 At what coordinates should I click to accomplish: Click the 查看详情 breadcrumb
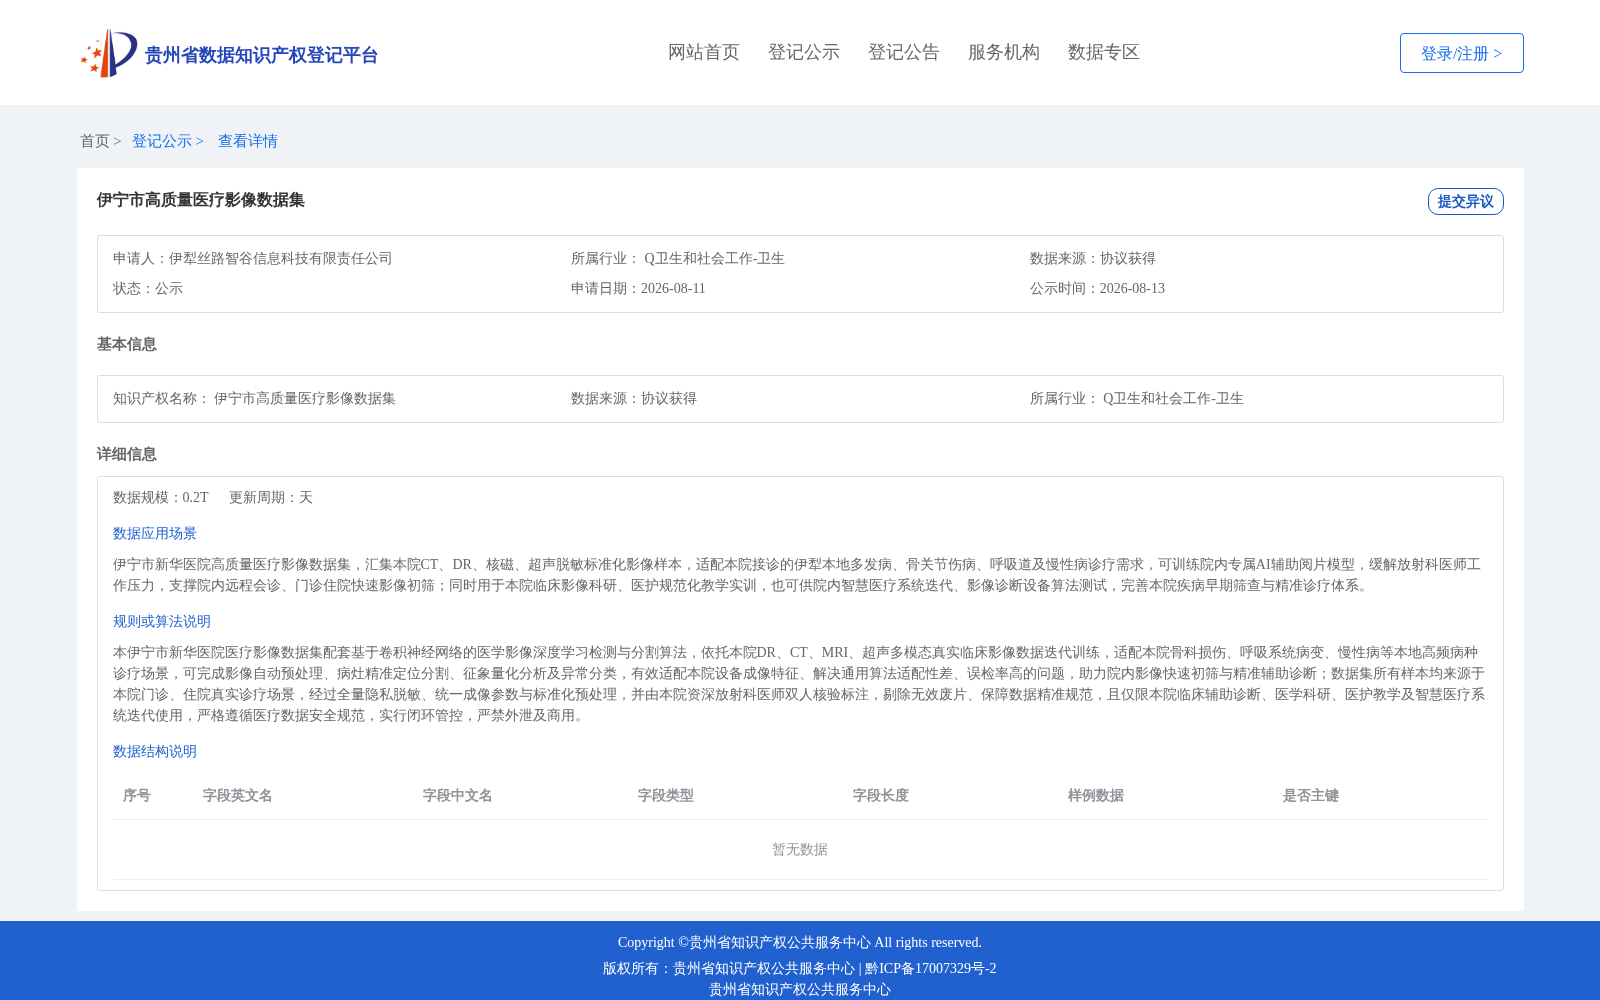click(x=248, y=141)
